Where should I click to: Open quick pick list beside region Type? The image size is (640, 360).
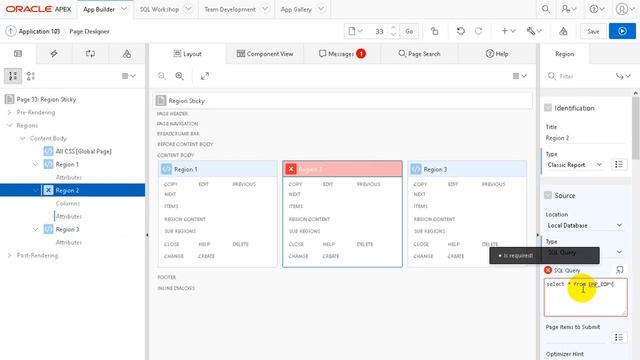pos(619,164)
